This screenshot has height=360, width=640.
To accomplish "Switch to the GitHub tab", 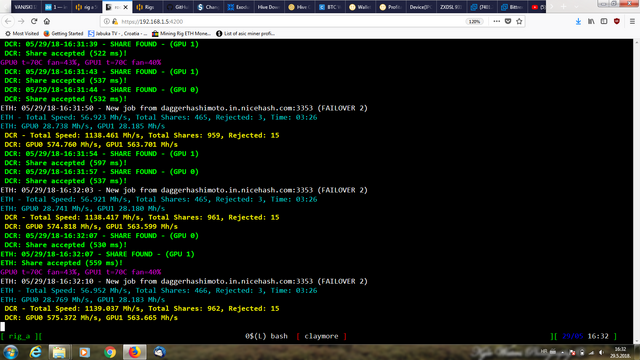I will coord(178,7).
